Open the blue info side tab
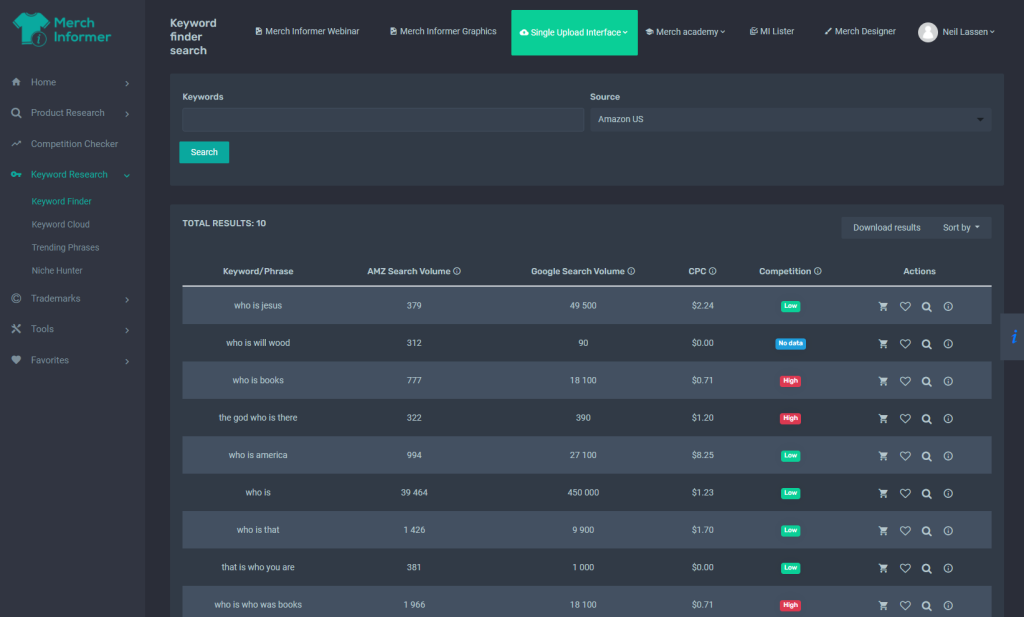The width and height of the screenshot is (1024, 617). [x=1013, y=337]
